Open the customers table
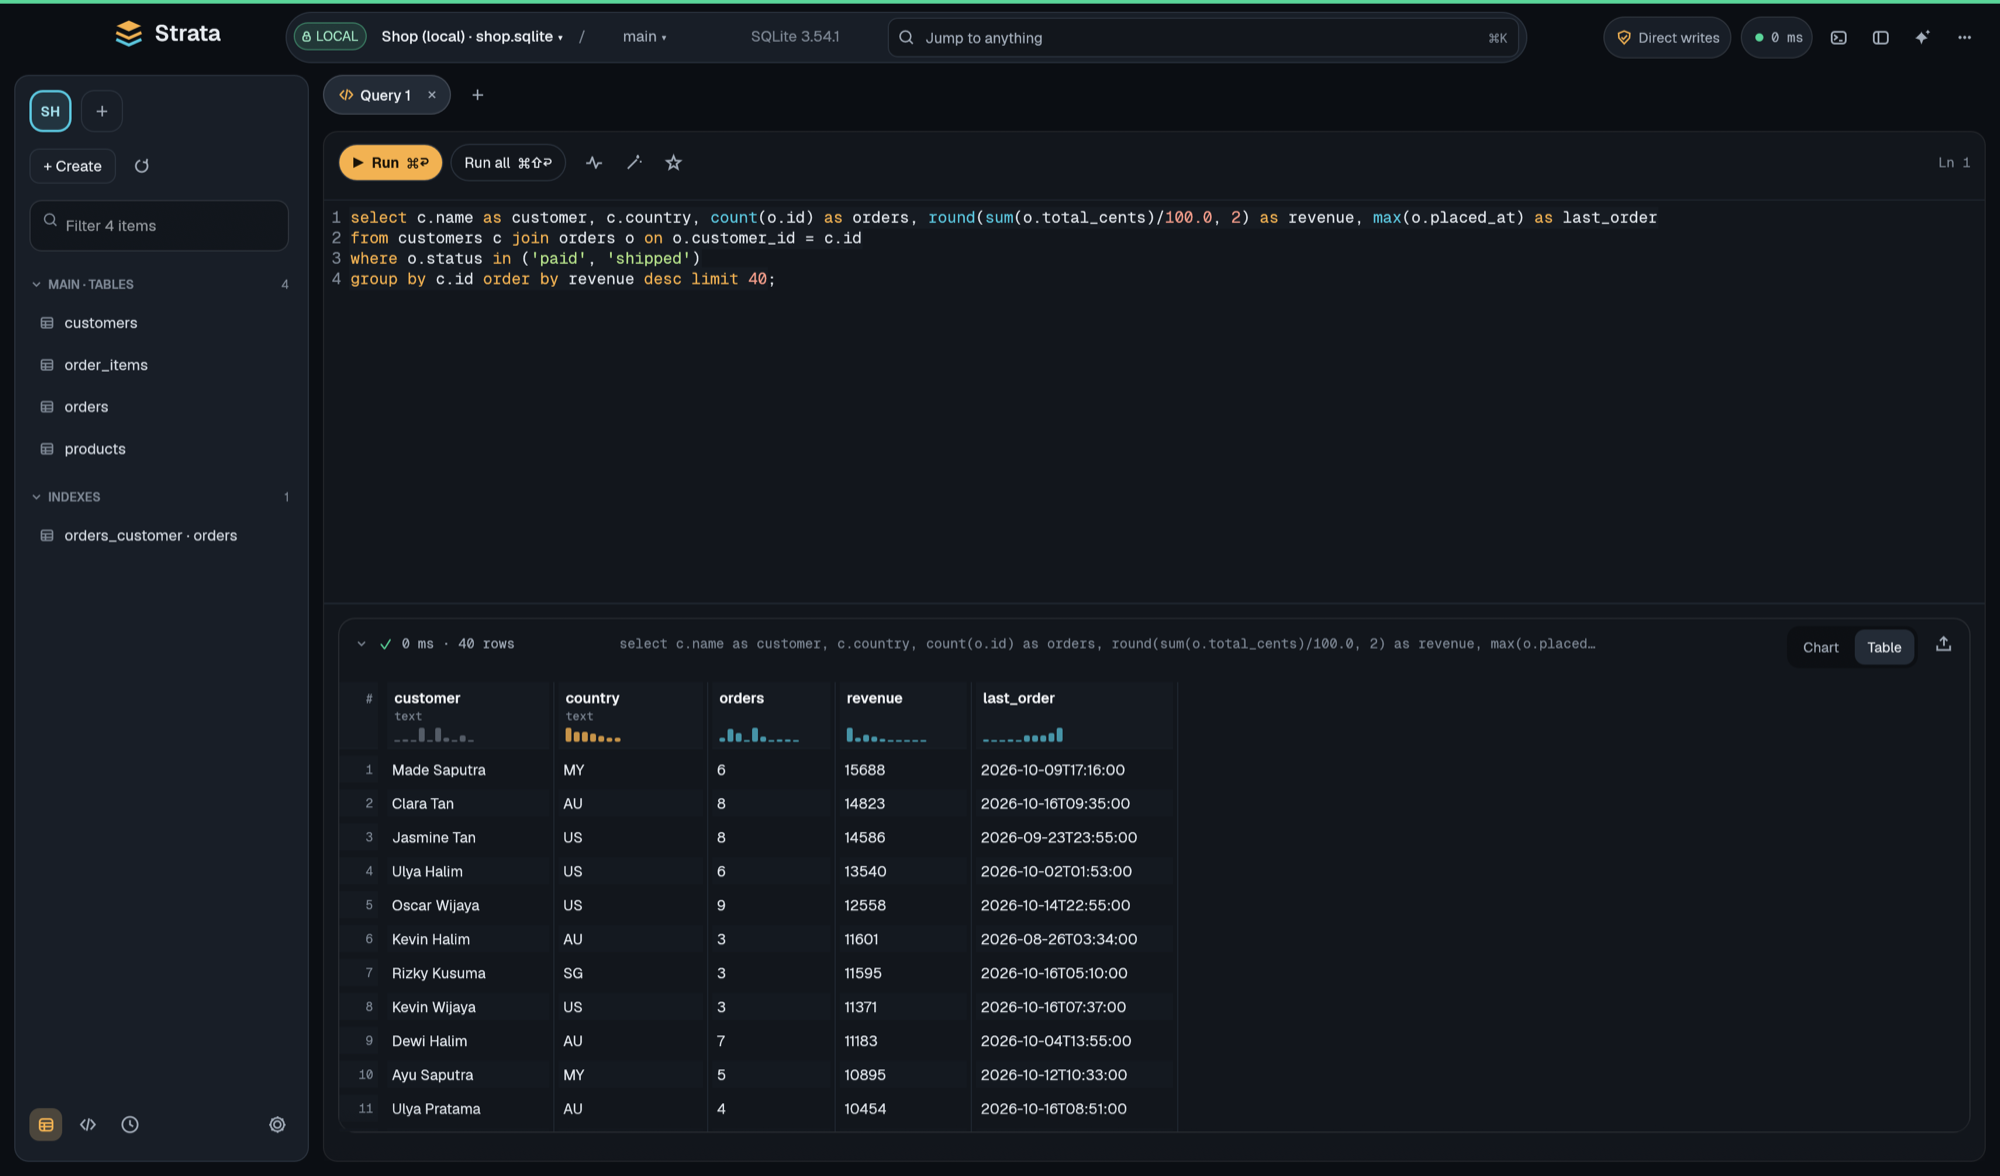The width and height of the screenshot is (2000, 1176). 160,323
